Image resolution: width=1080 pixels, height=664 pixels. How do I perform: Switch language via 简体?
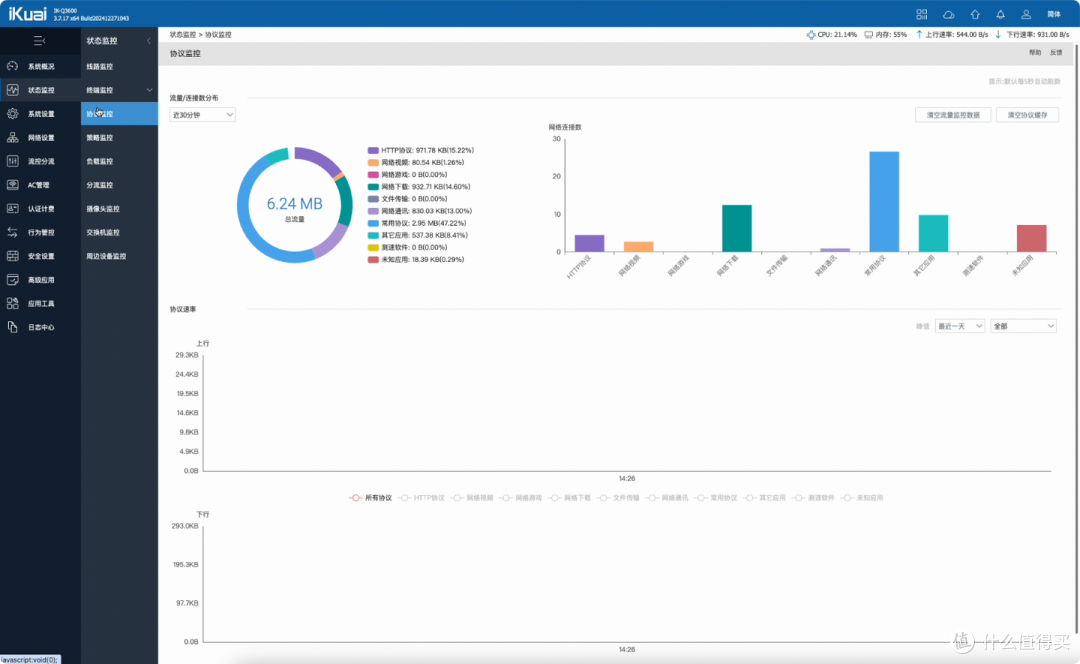point(1054,14)
